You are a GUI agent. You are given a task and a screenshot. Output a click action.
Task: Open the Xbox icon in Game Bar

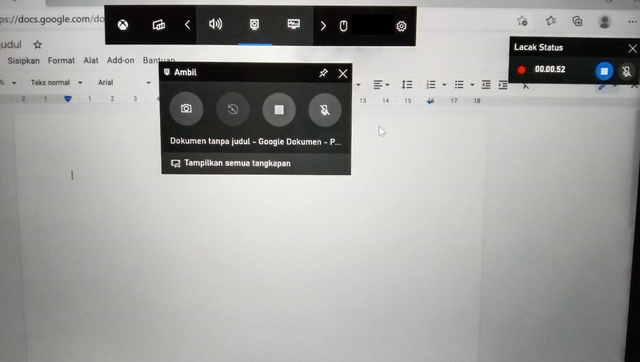click(123, 25)
